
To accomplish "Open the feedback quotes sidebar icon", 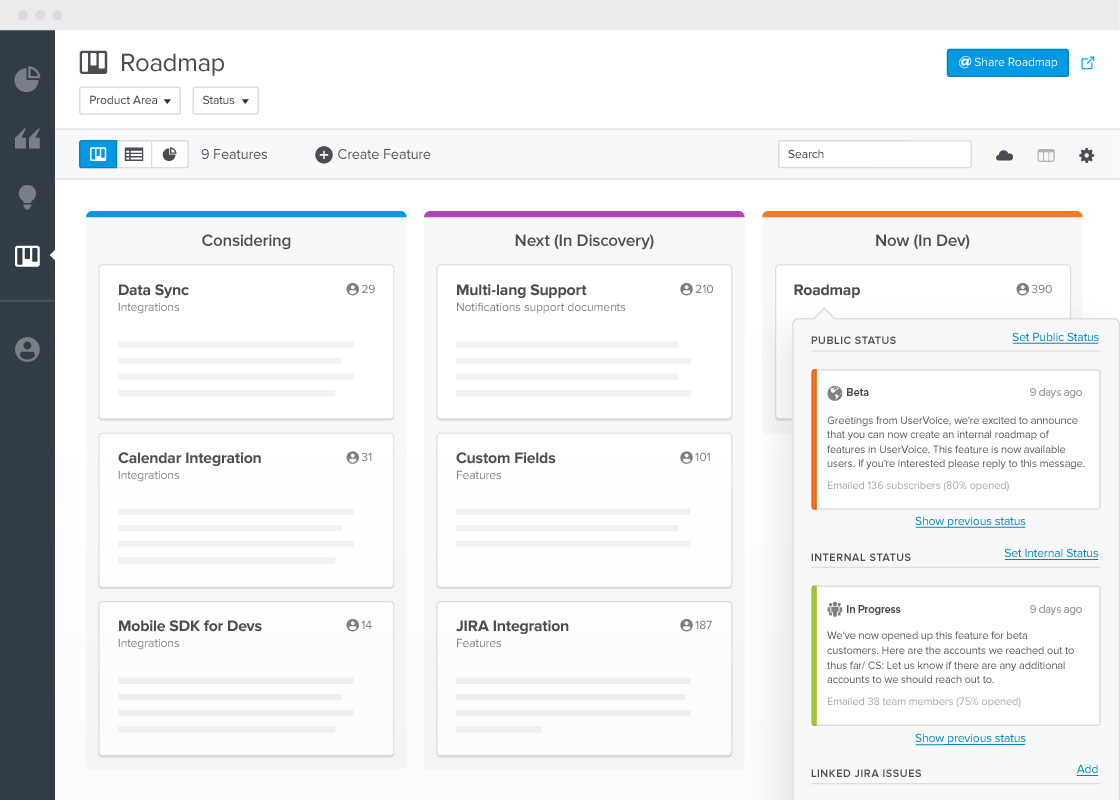I will pyautogui.click(x=27, y=139).
